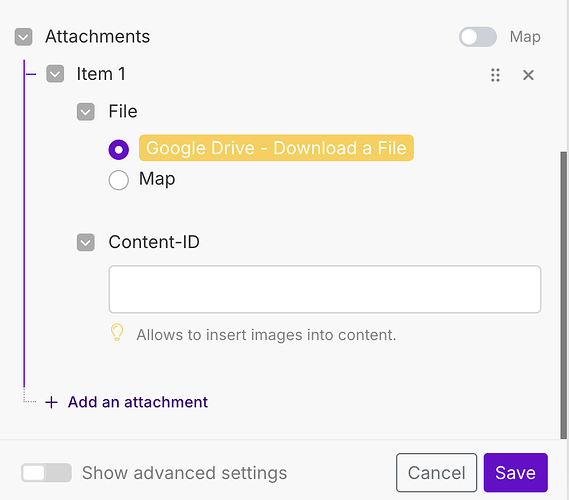The width and height of the screenshot is (569, 500).
Task: Click the Cancel button
Action: [x=436, y=472]
